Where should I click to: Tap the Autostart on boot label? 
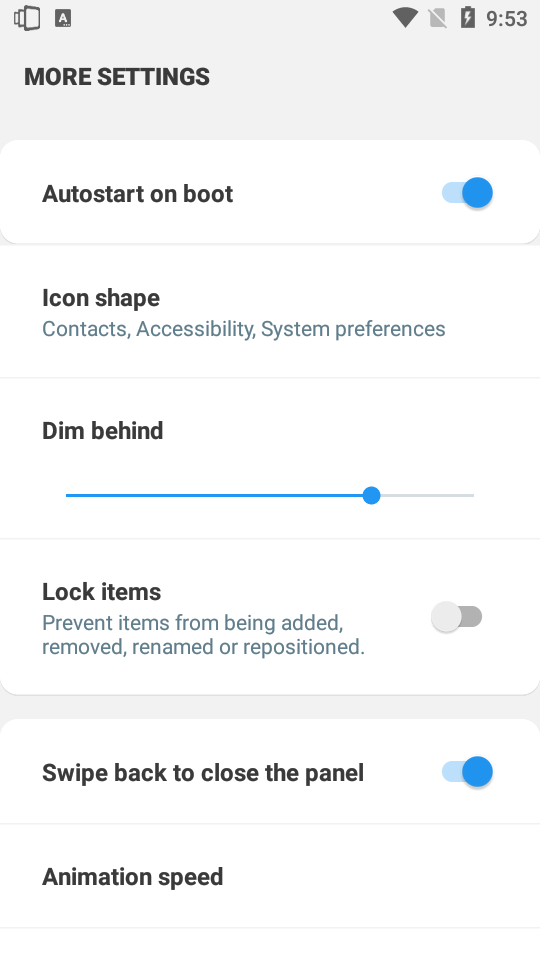click(x=138, y=193)
